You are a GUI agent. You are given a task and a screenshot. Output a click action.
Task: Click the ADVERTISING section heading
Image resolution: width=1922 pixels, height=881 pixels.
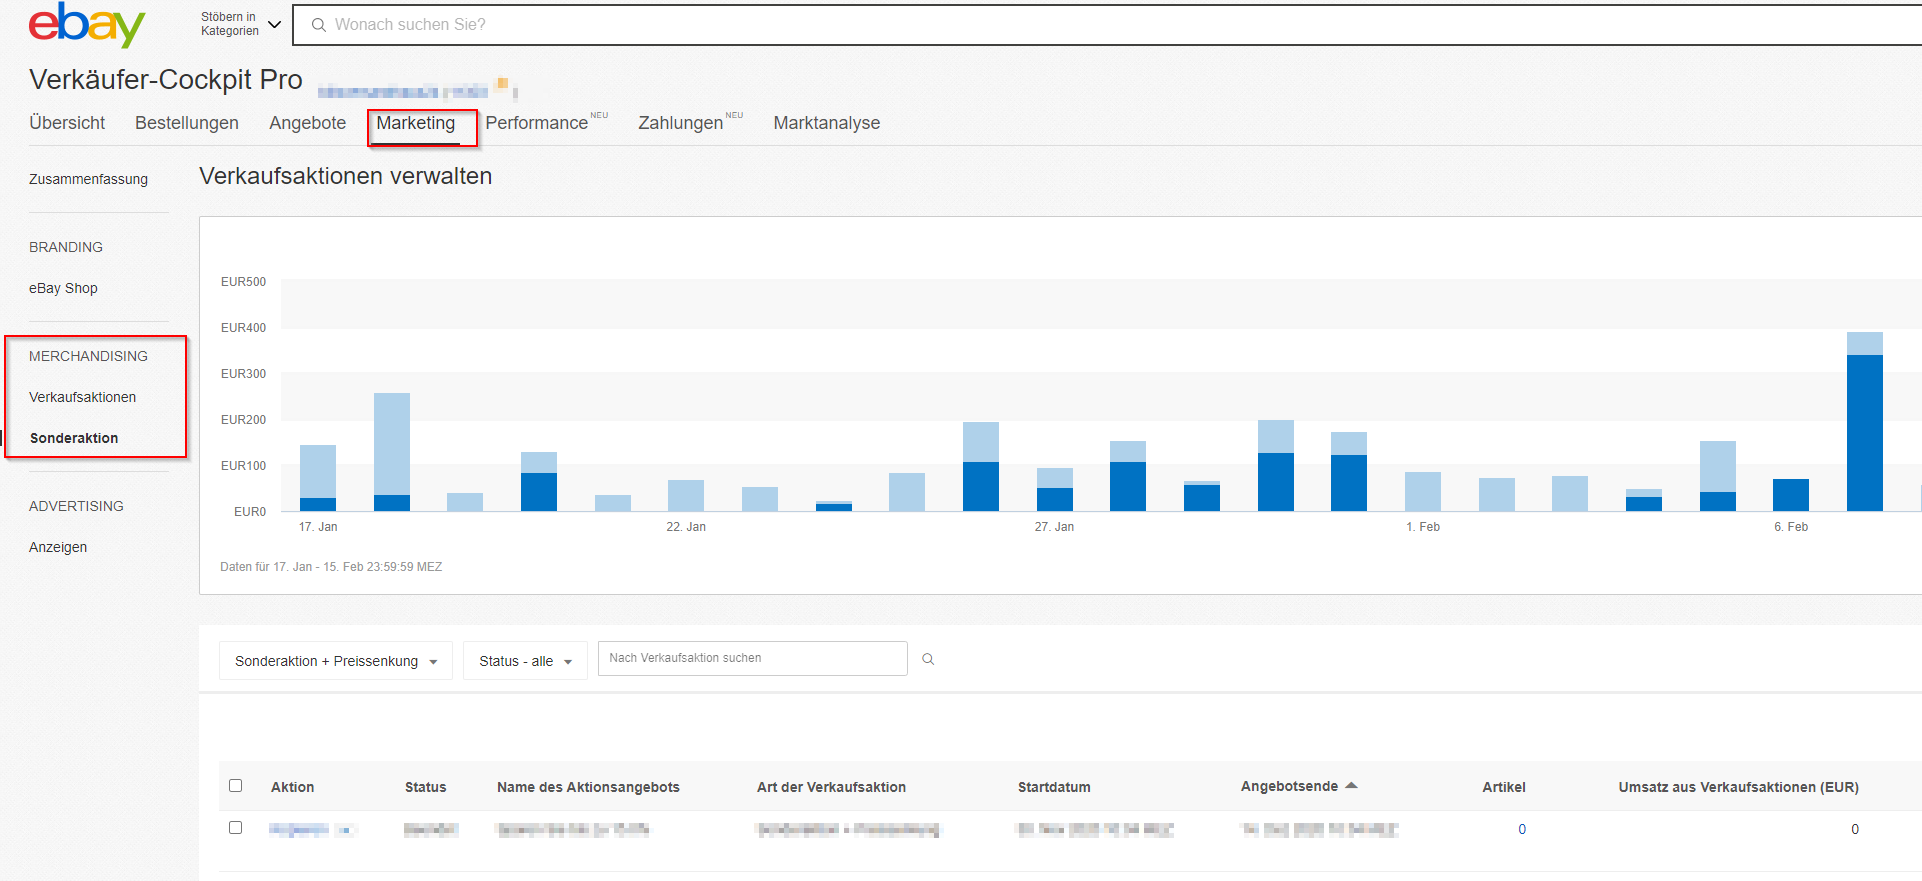(76, 506)
